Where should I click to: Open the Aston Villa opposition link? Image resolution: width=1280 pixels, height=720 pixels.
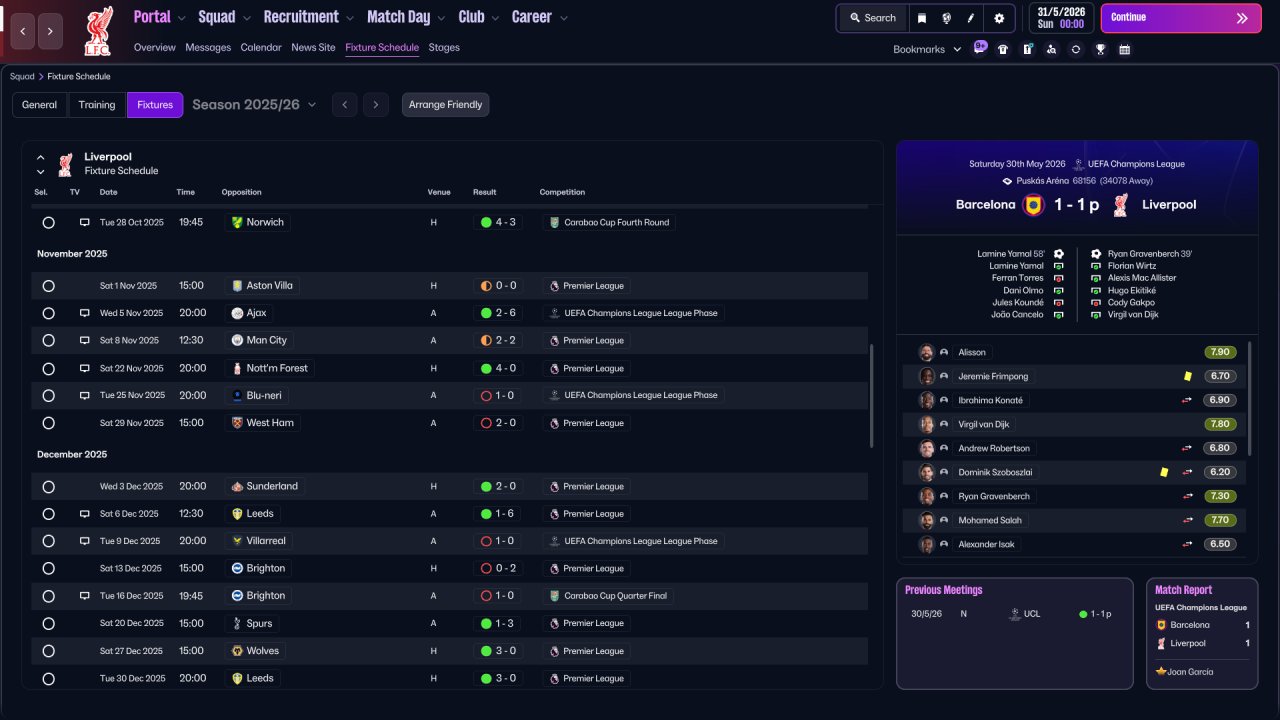point(262,286)
